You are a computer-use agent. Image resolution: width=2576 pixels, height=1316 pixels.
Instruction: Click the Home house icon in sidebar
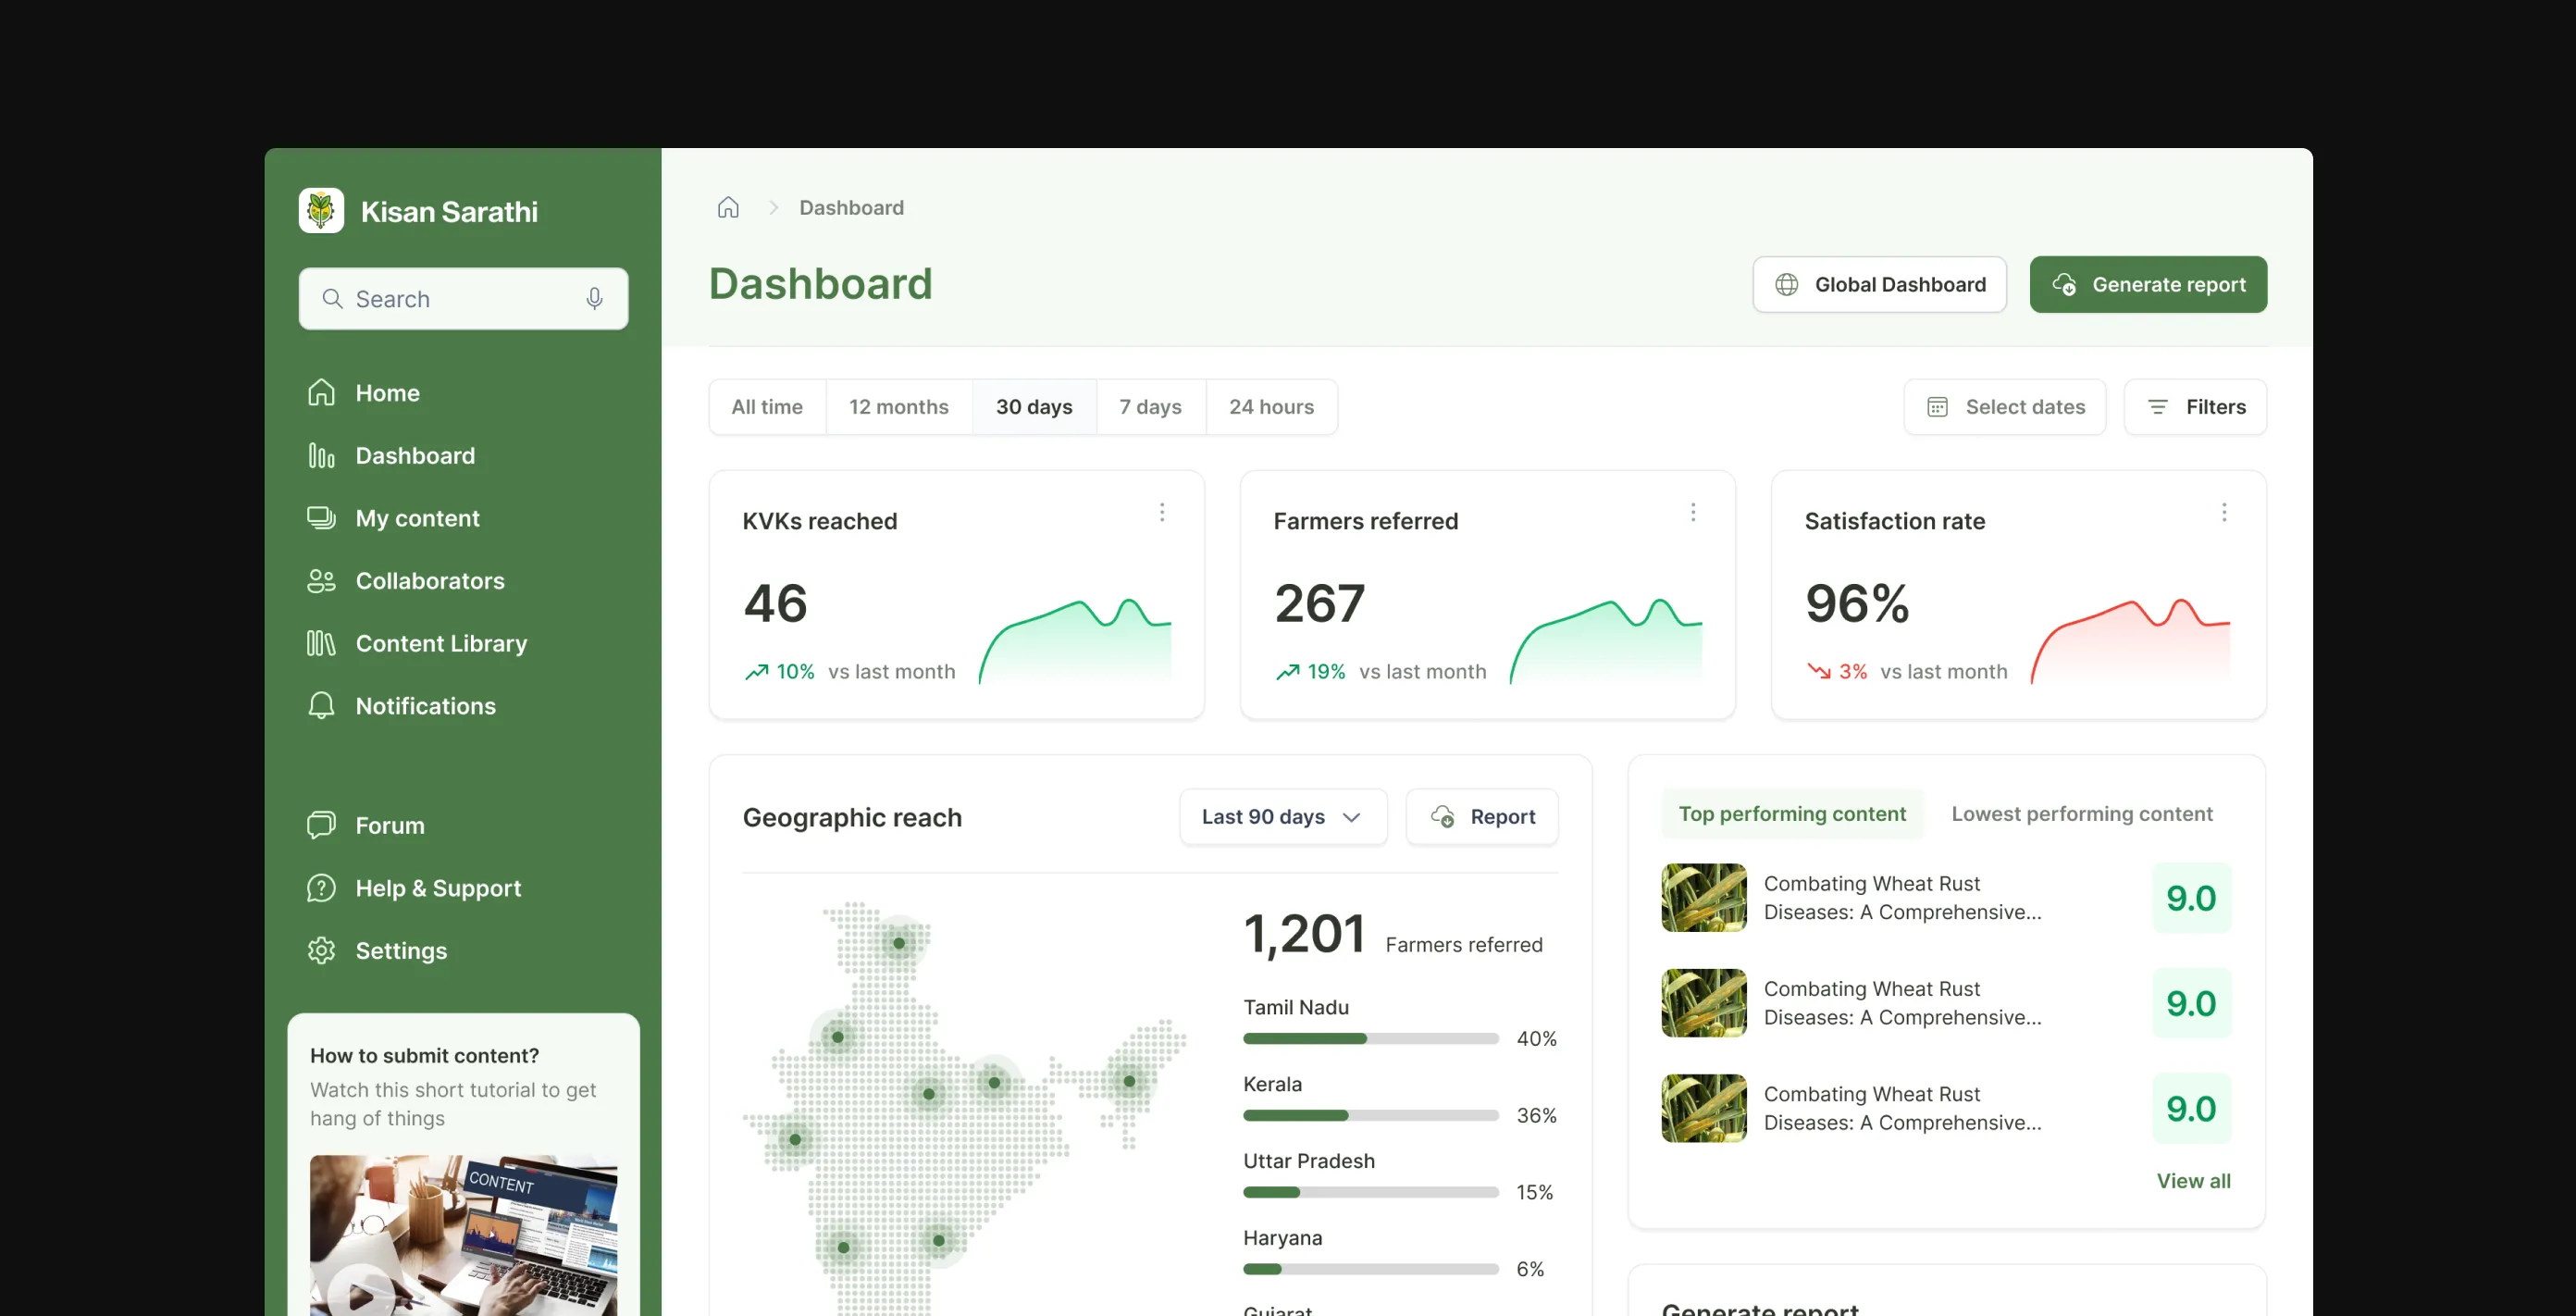(321, 392)
